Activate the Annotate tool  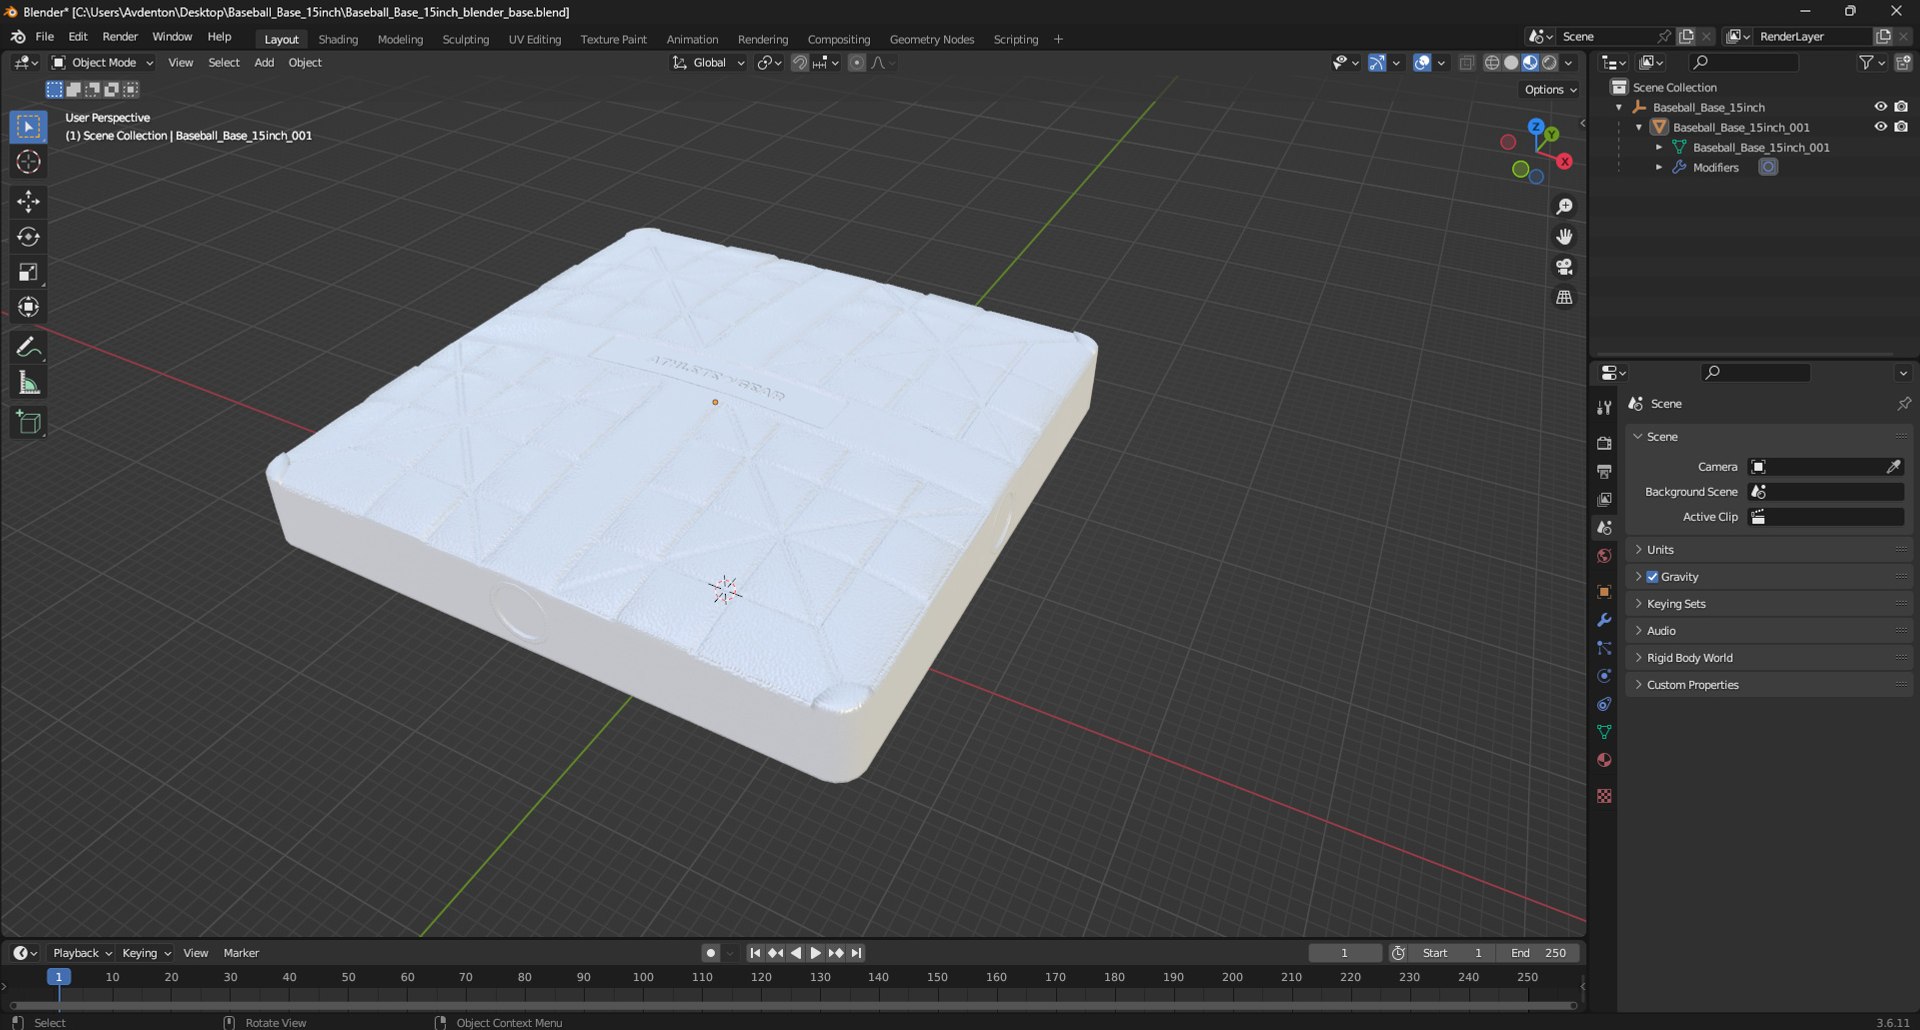click(x=28, y=347)
